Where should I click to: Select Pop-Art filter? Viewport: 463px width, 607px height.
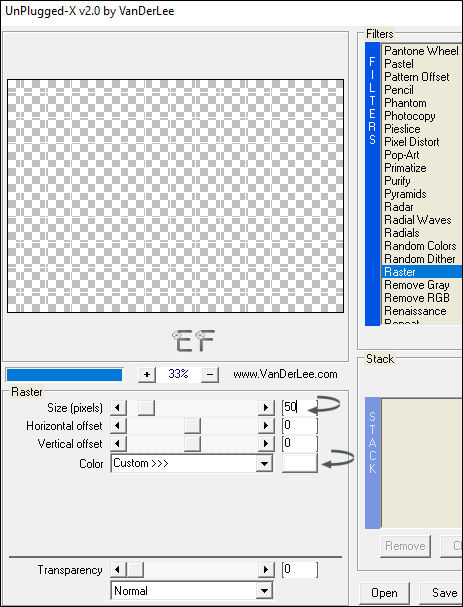(421, 155)
